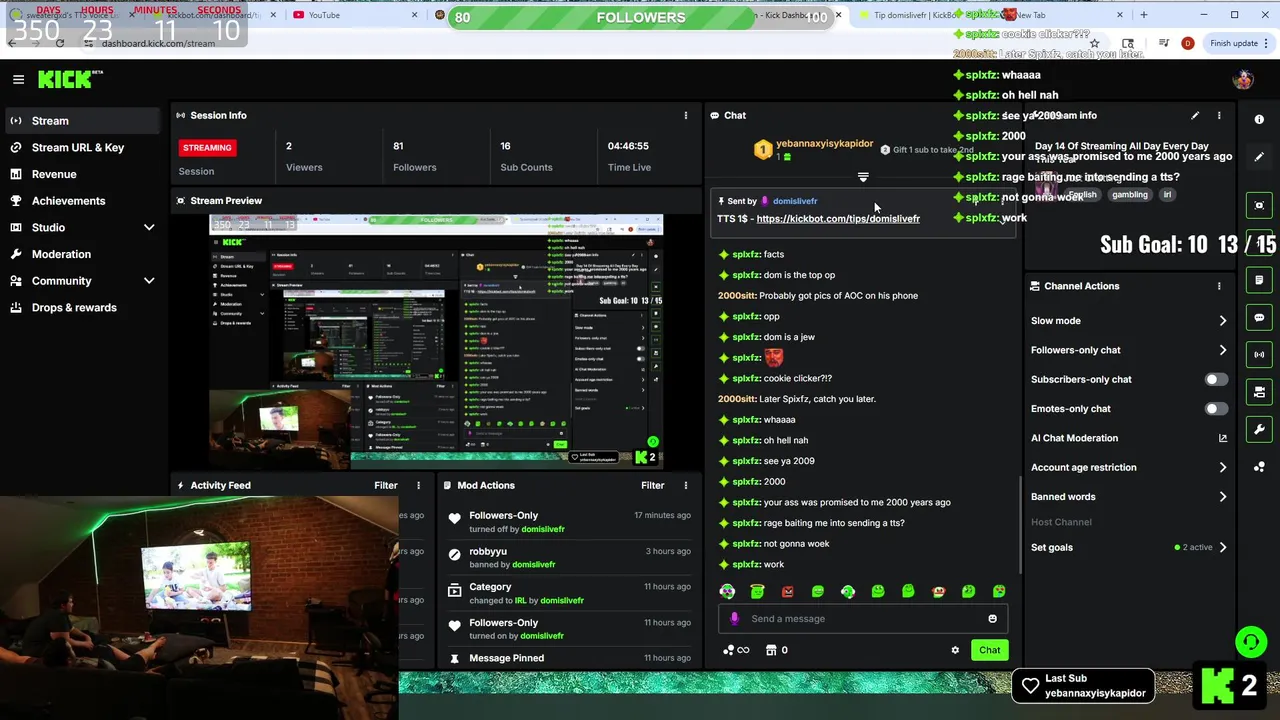Viewport: 1280px width, 720px height.
Task: Expand Slow mode options
Action: [x=1222, y=321]
